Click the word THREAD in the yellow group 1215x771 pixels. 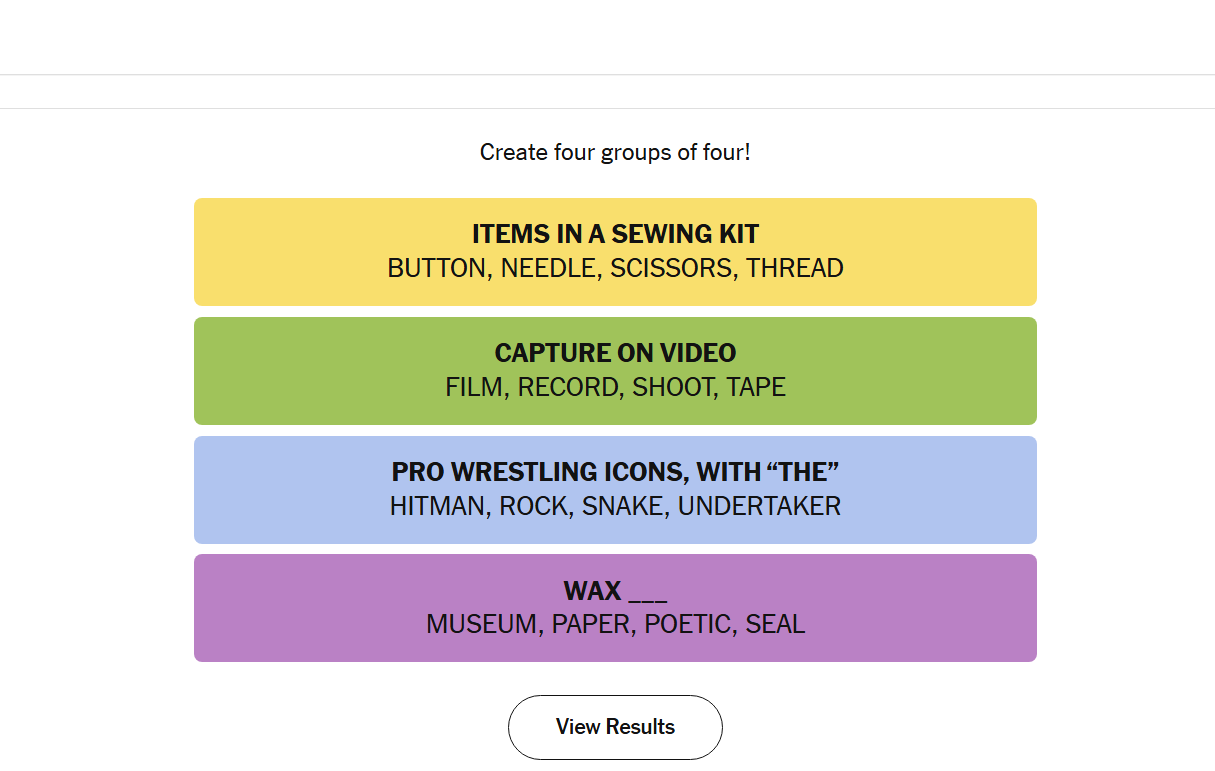(795, 268)
